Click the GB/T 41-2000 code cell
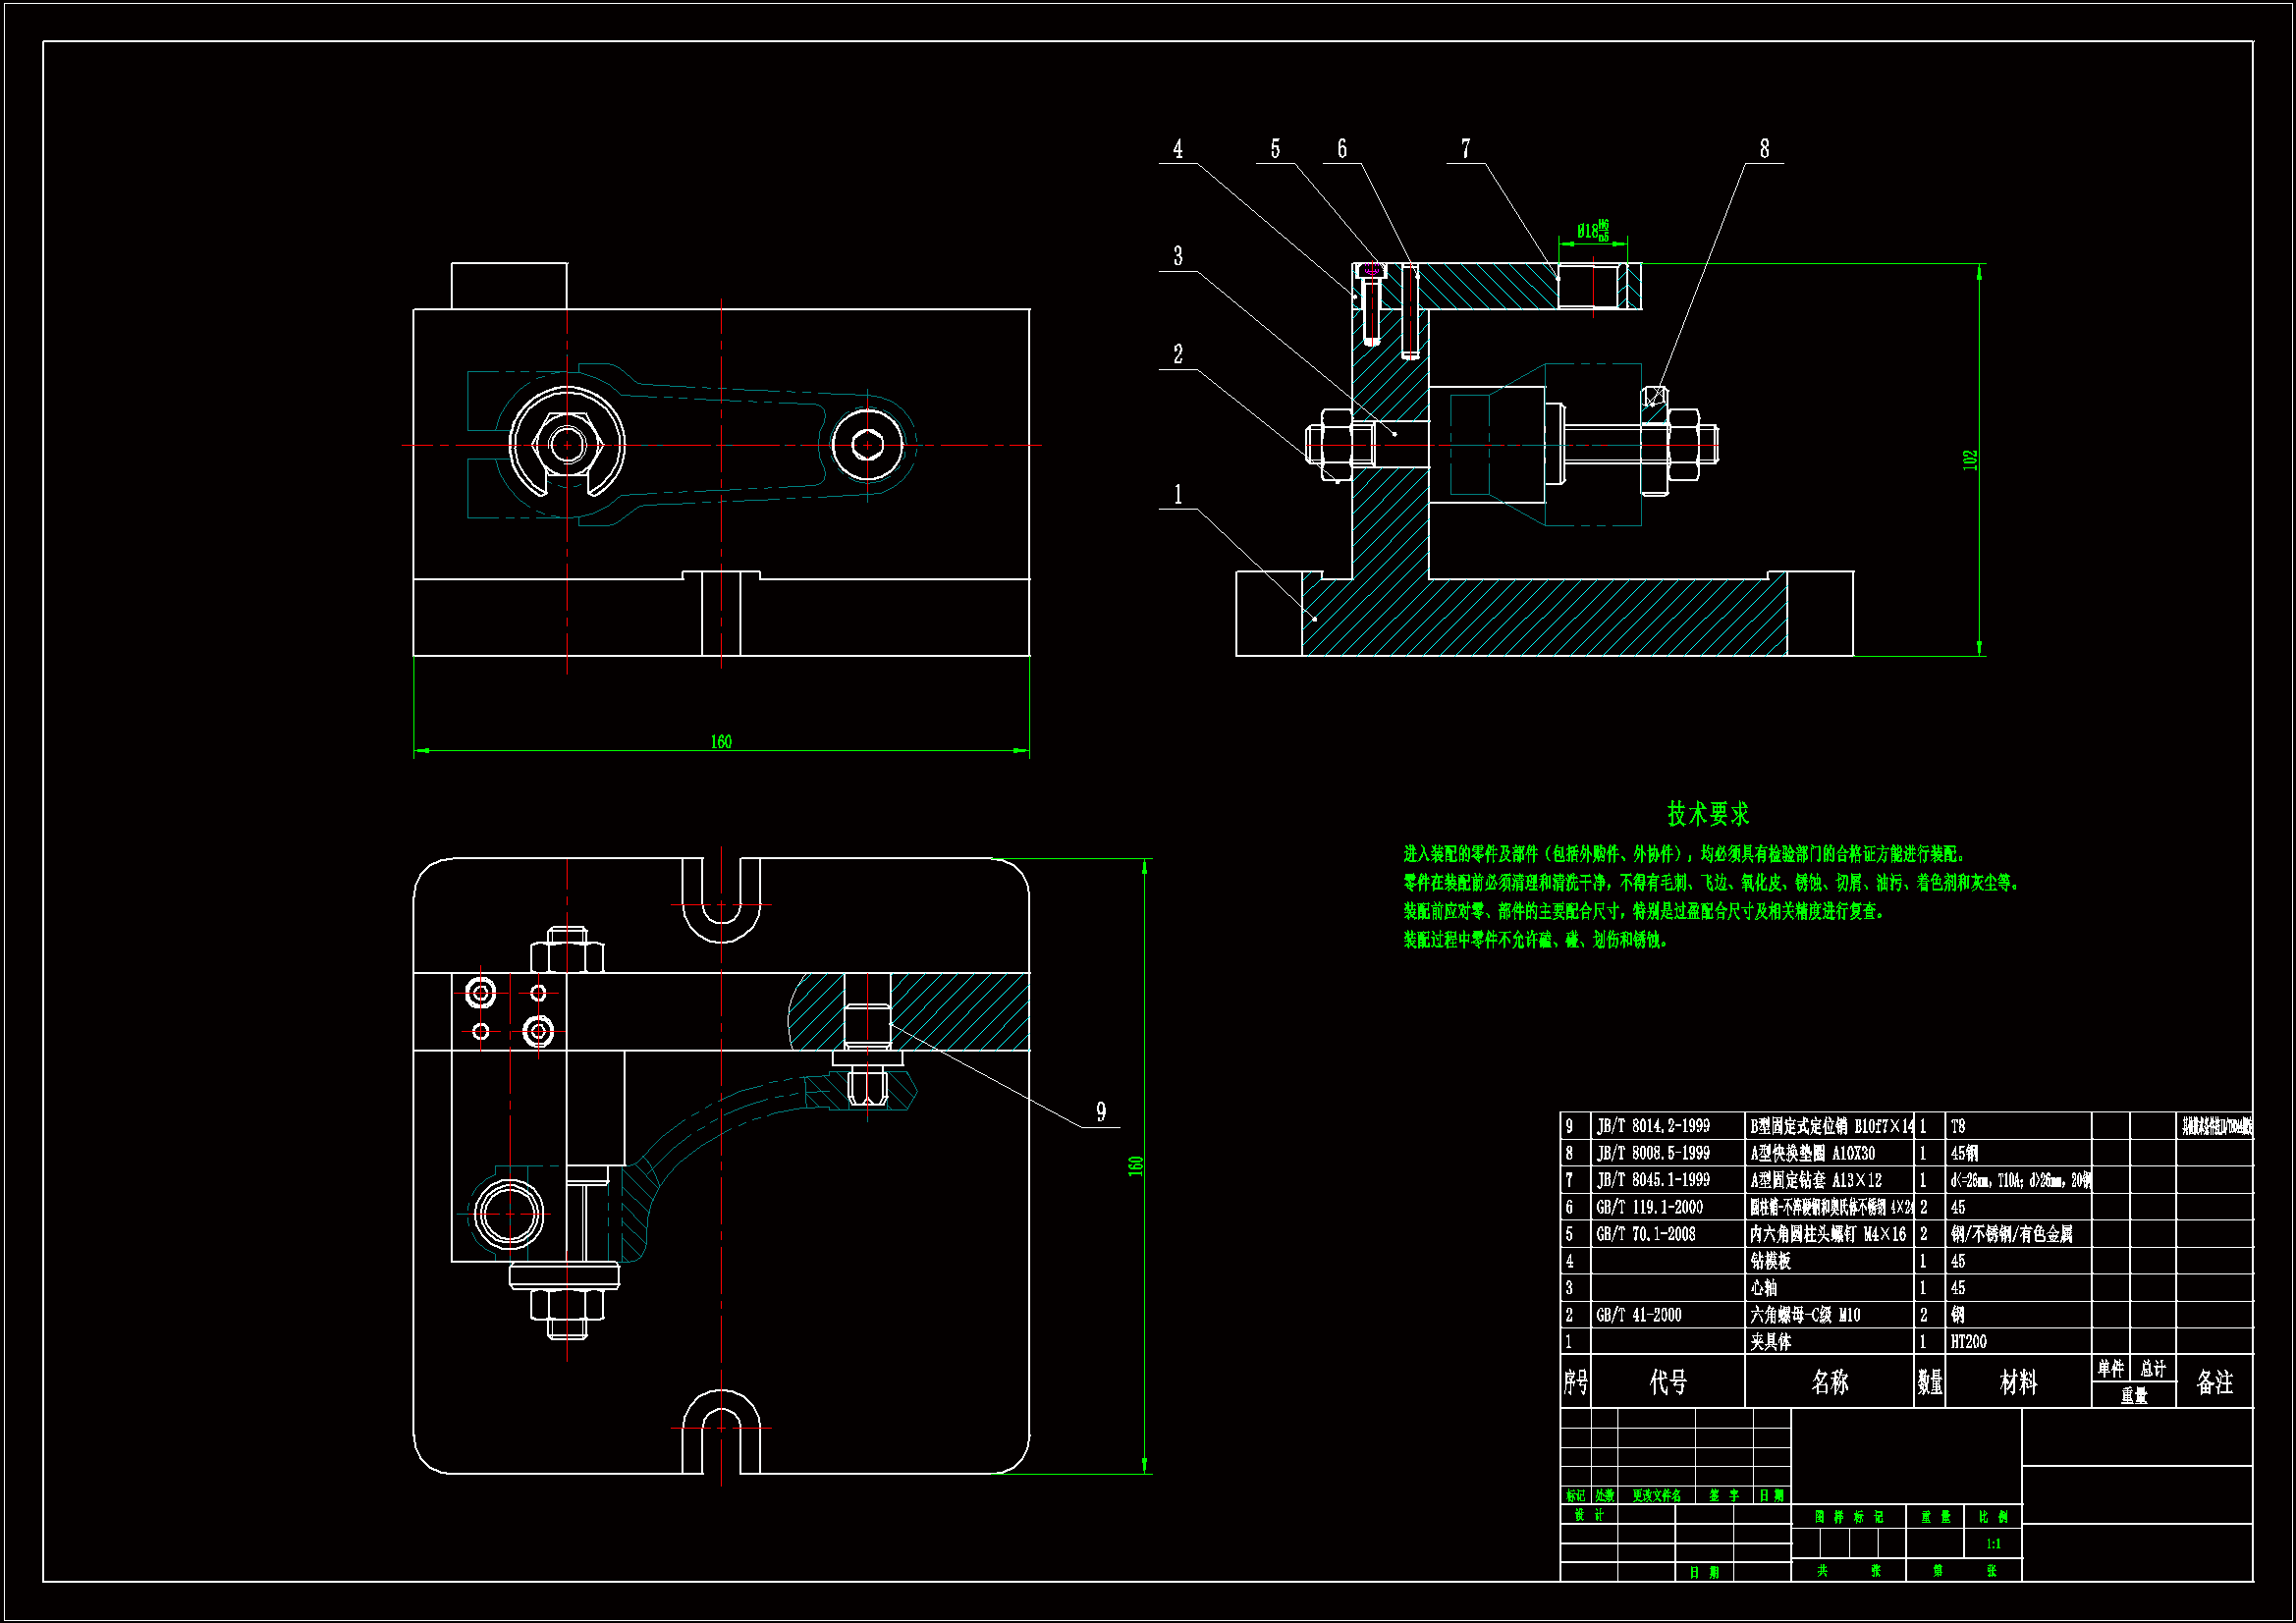The width and height of the screenshot is (2296, 1623). [1638, 1315]
